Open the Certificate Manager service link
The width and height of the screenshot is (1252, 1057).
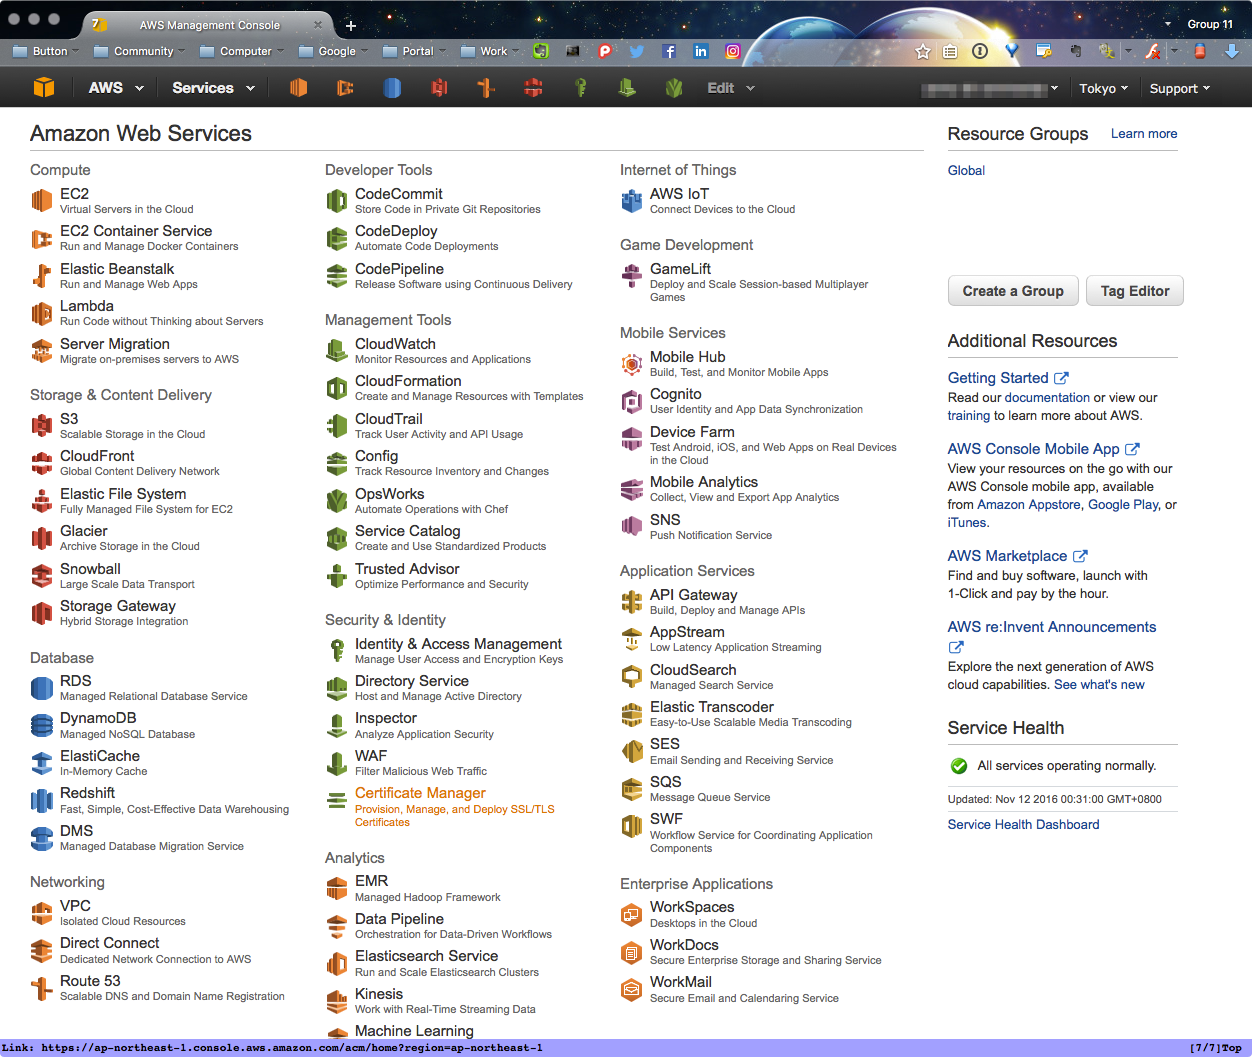click(x=420, y=793)
